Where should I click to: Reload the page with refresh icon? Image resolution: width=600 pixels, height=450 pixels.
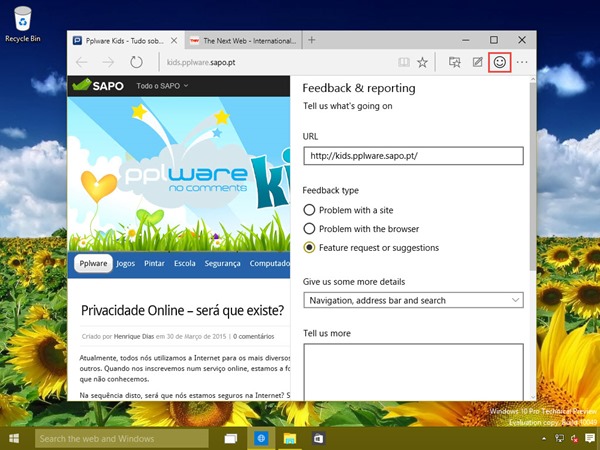136,62
